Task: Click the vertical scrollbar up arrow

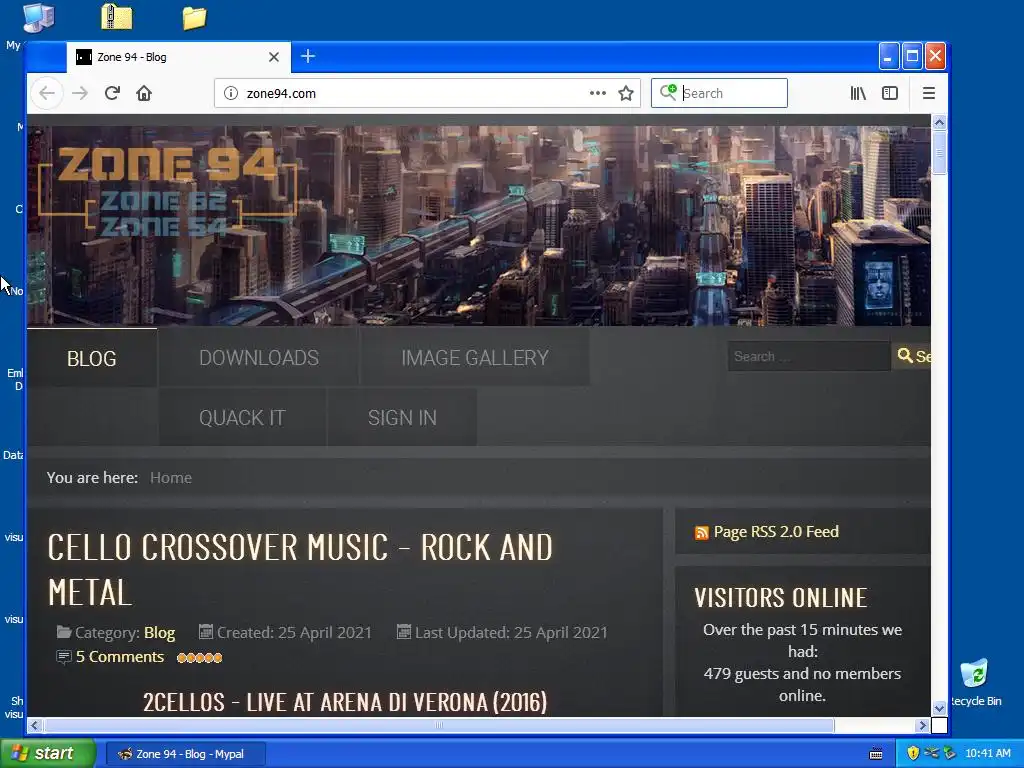Action: tap(939, 122)
